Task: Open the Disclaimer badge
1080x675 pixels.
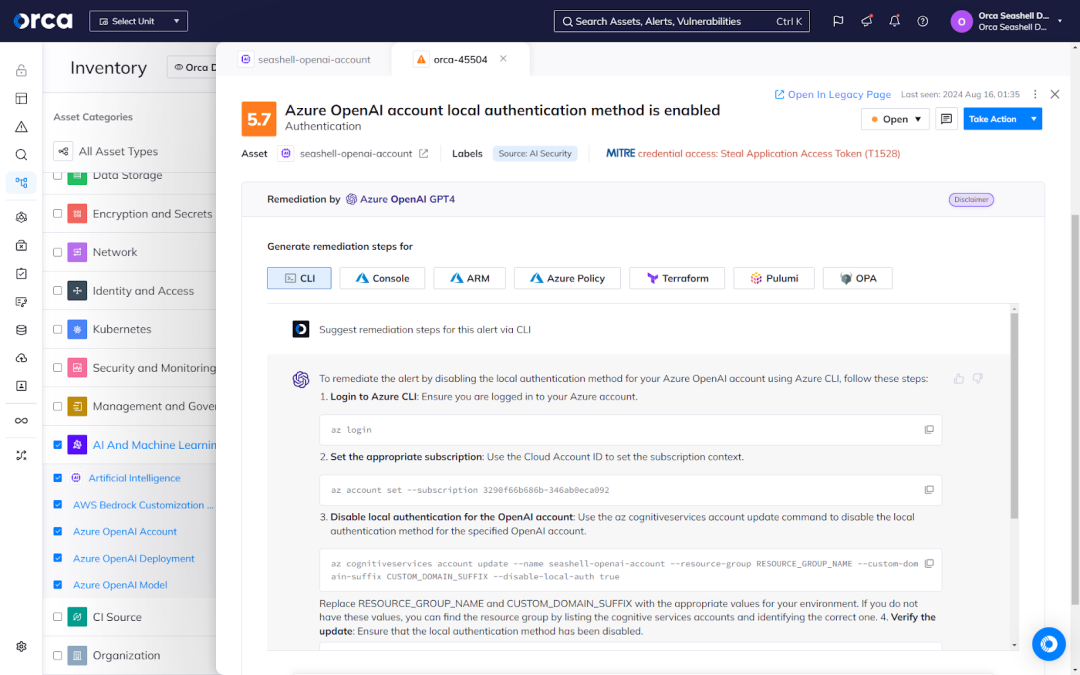Action: 971,200
